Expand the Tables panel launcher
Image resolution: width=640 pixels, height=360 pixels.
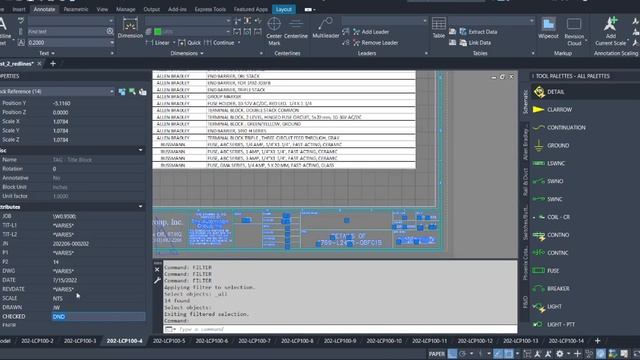tap(533, 53)
